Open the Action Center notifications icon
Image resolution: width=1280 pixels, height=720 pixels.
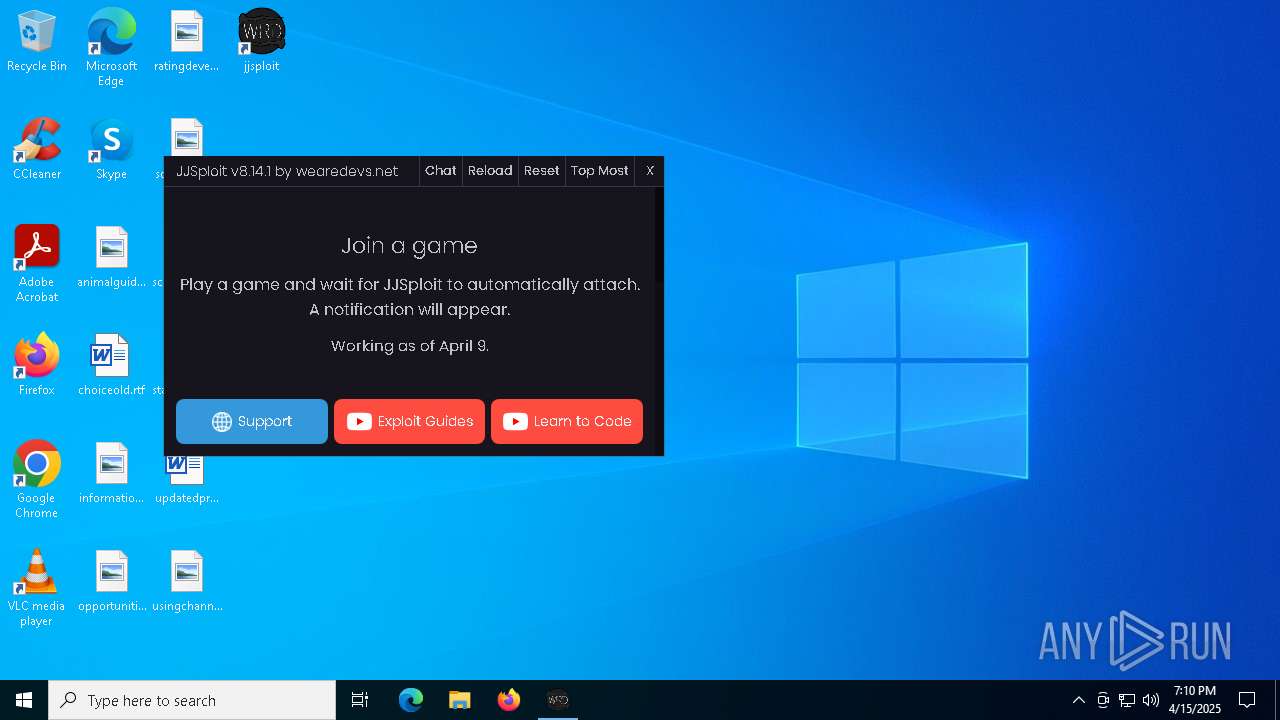click(x=1247, y=700)
